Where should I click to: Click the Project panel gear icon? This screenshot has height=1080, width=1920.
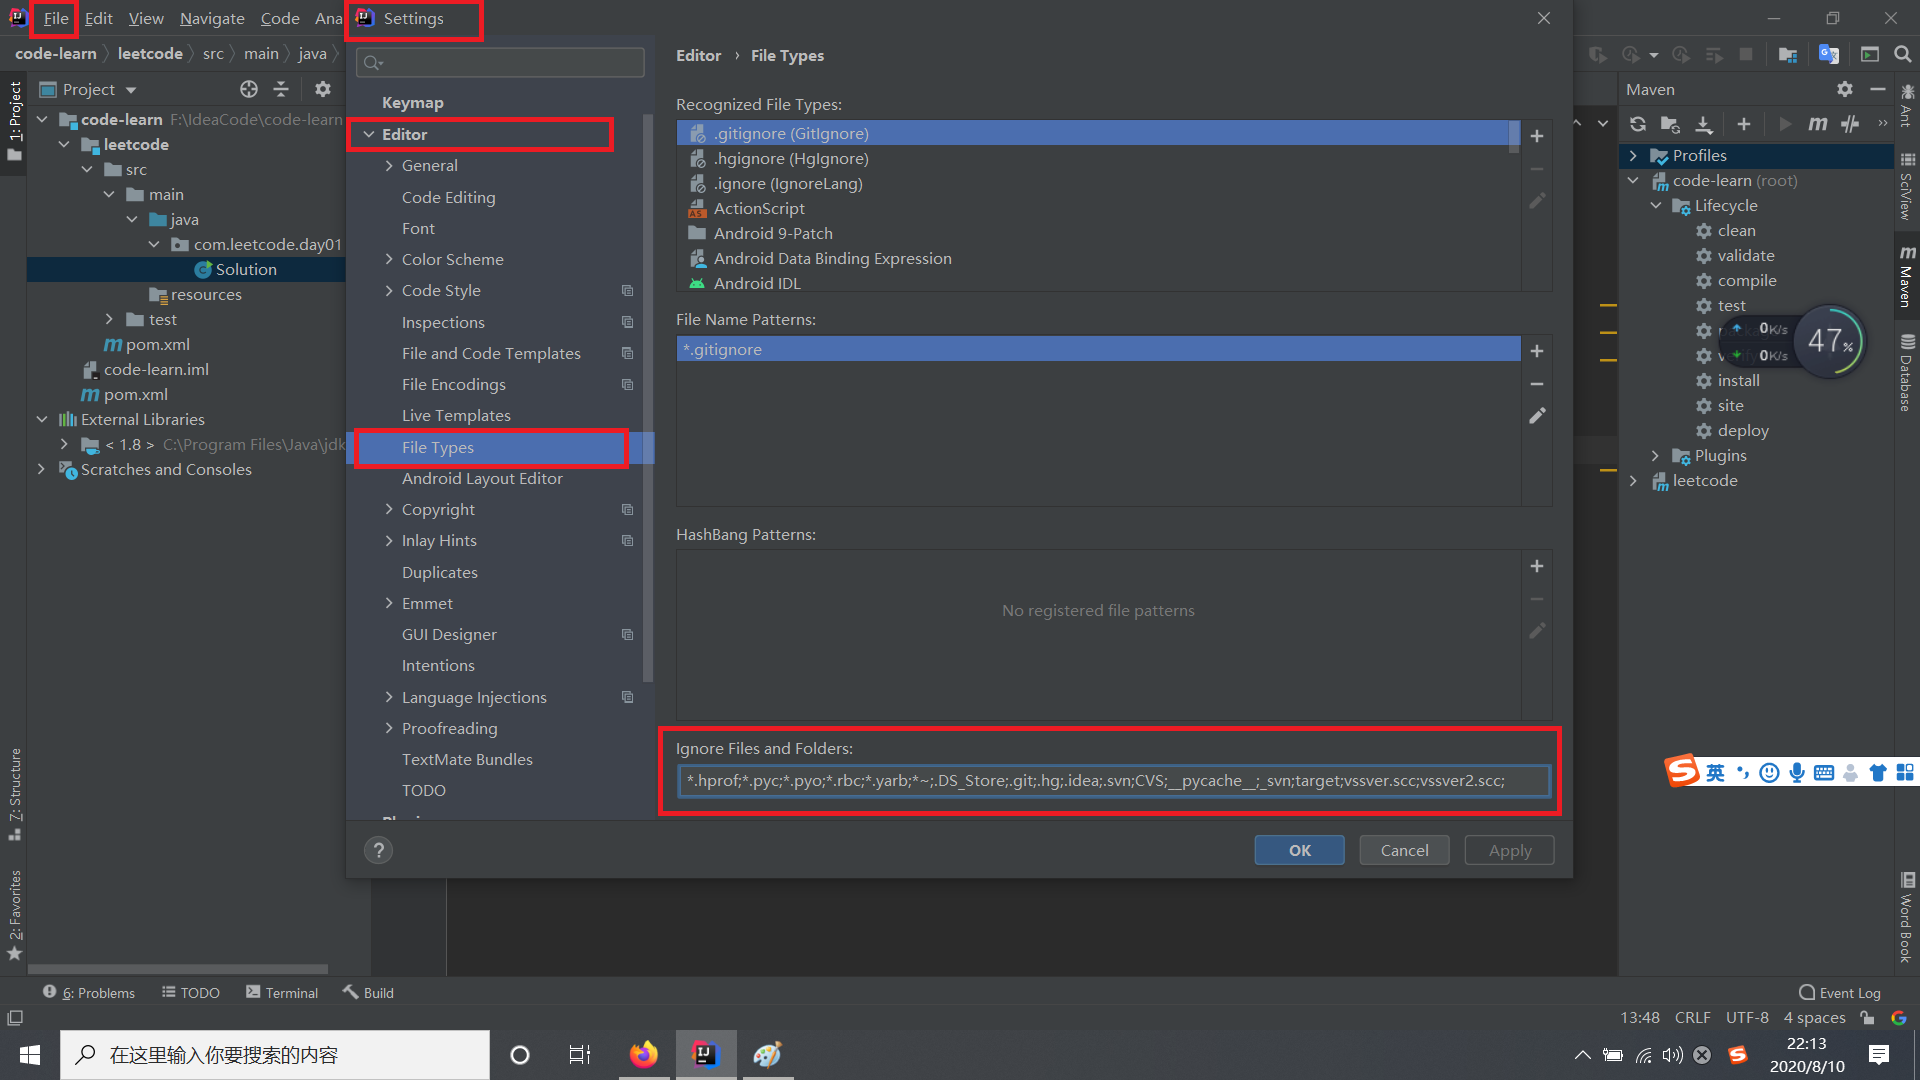click(322, 89)
